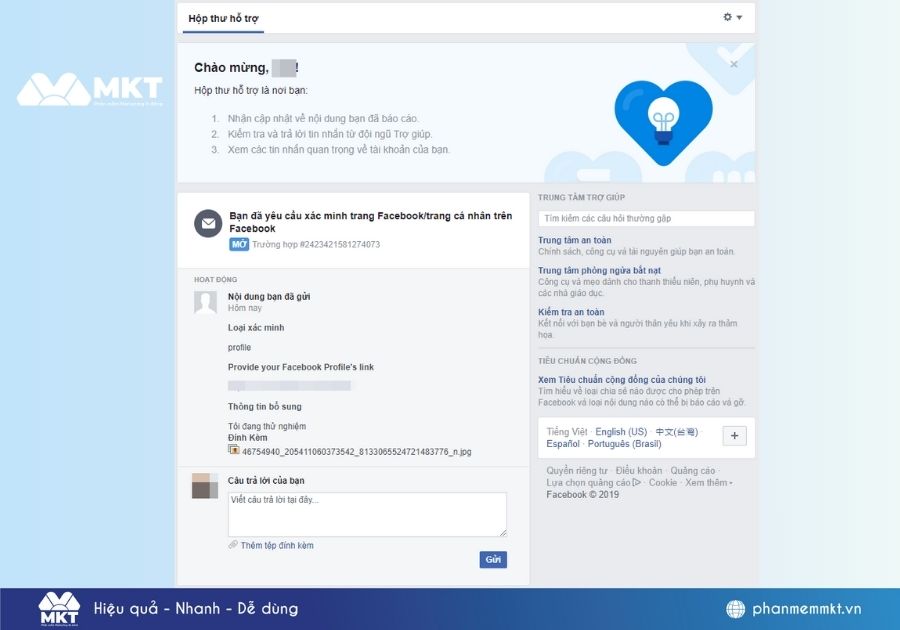The image size is (900, 630).
Task: Click the paperclip attachment icon
Action: [233, 545]
